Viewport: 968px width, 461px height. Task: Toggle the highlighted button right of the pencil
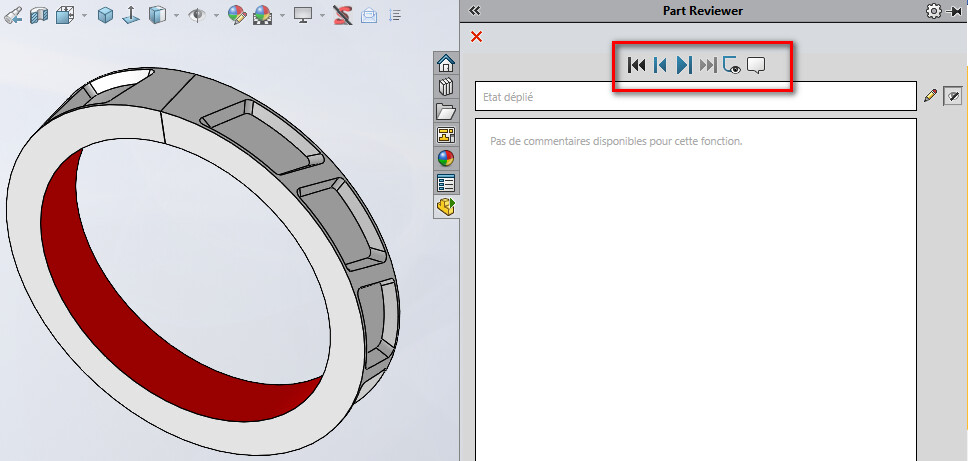[952, 96]
